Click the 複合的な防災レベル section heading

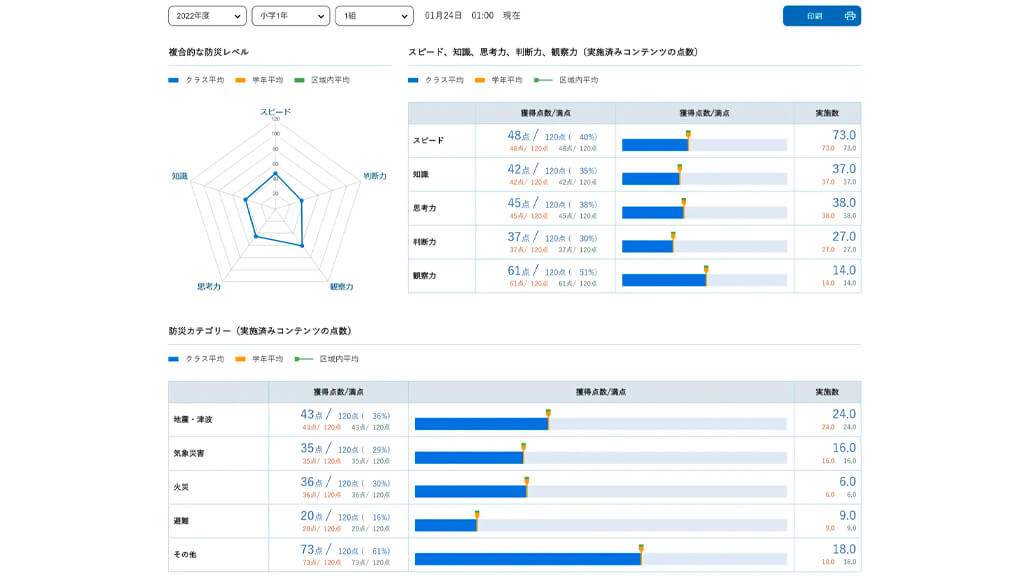click(x=208, y=52)
